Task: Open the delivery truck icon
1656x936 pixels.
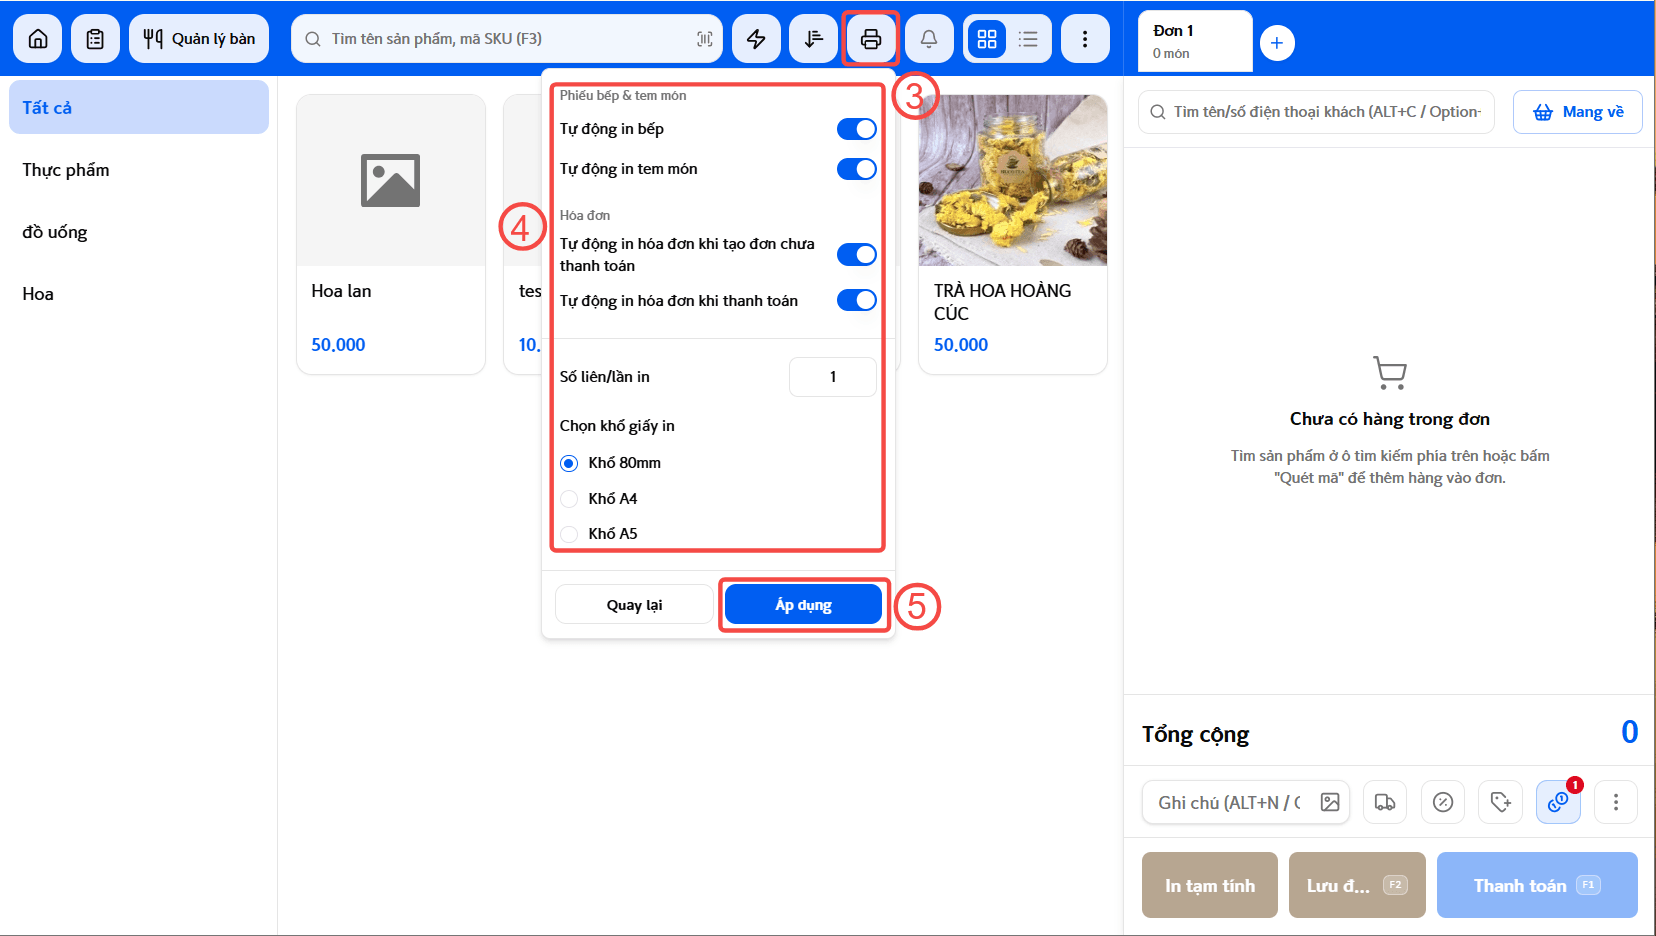Action: tap(1385, 802)
